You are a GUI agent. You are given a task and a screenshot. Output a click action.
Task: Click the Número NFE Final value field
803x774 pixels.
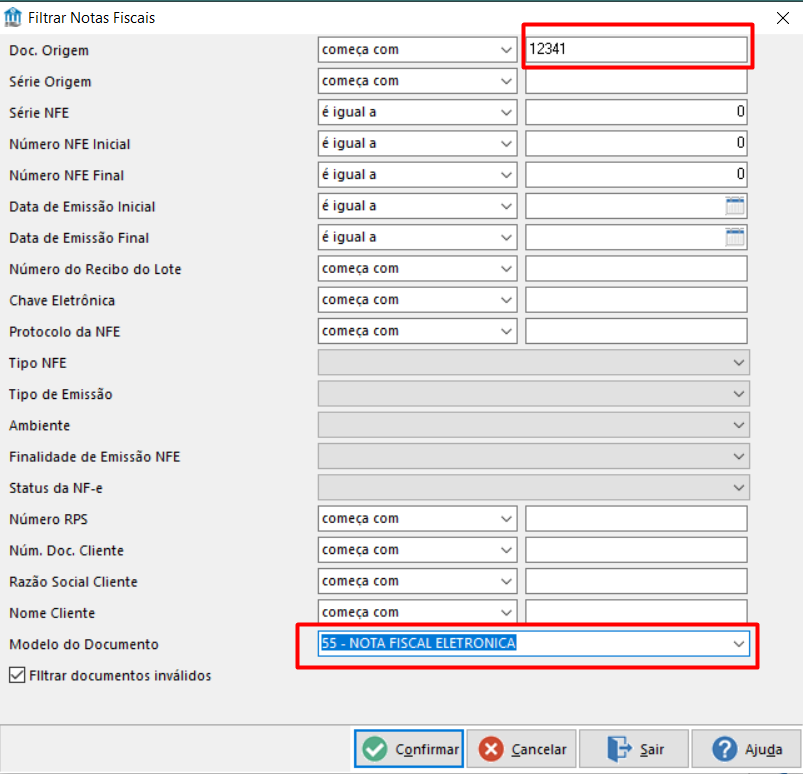[636, 175]
